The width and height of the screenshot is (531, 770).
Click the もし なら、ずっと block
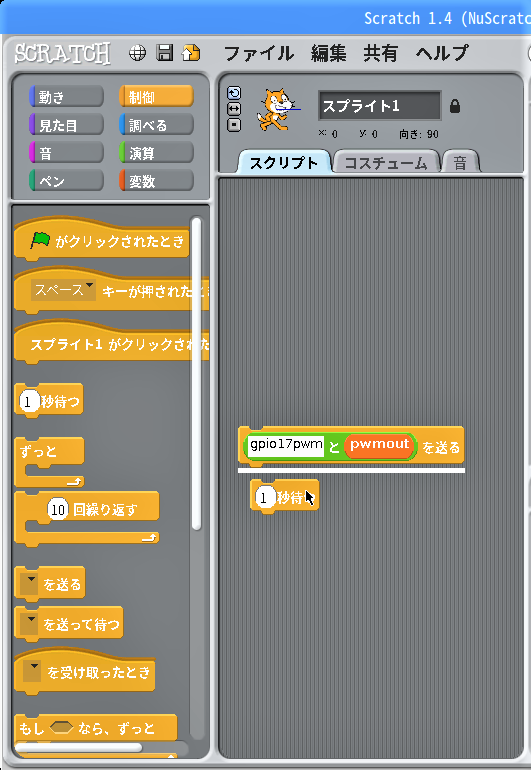click(96, 728)
